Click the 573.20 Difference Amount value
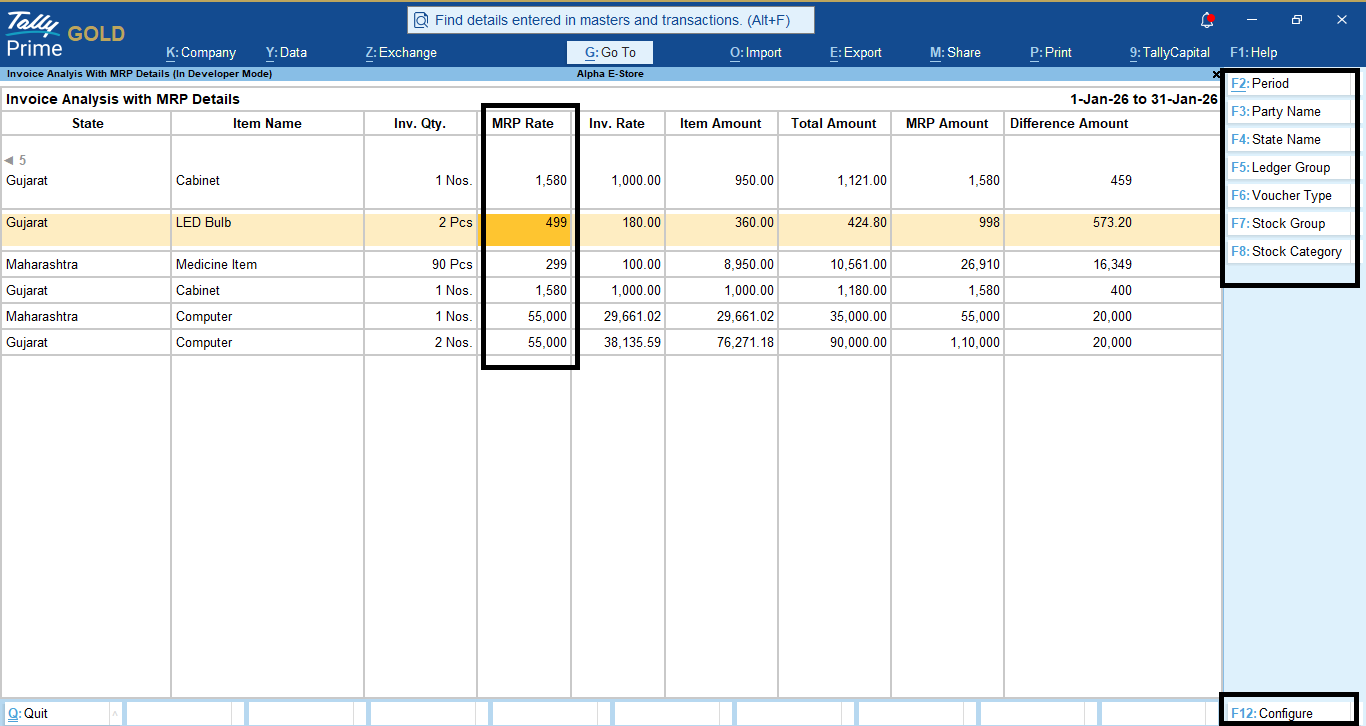Viewport: 1366px width, 726px height. (x=1113, y=223)
